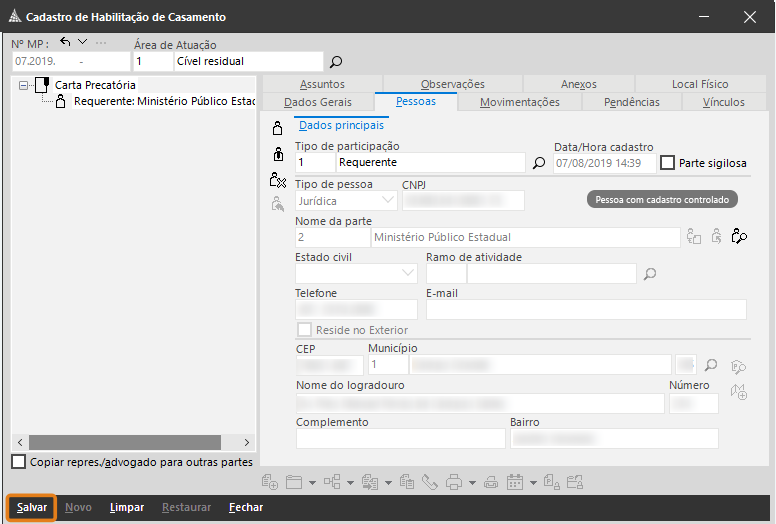This screenshot has width=776, height=524.
Task: Click Pessoa com cadastro controlado badge
Action: point(662,199)
